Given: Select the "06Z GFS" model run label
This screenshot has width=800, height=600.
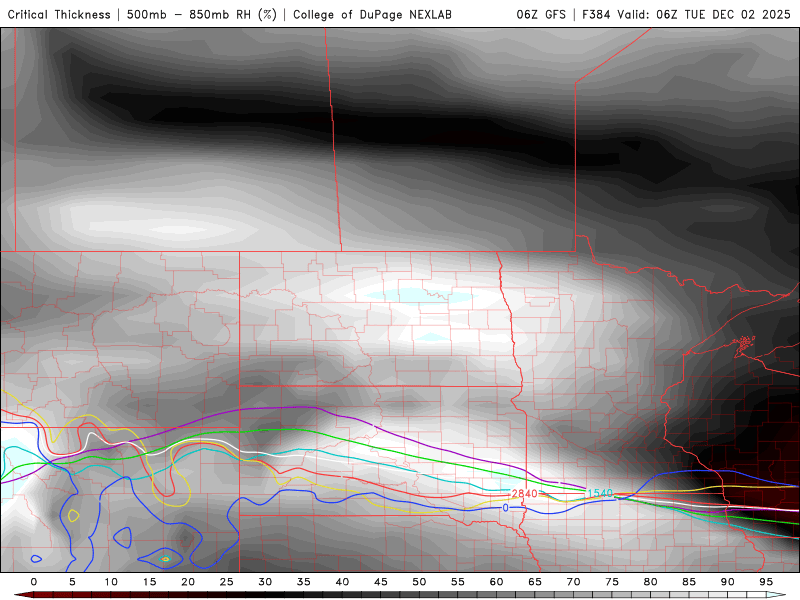Looking at the screenshot, I should tap(541, 14).
